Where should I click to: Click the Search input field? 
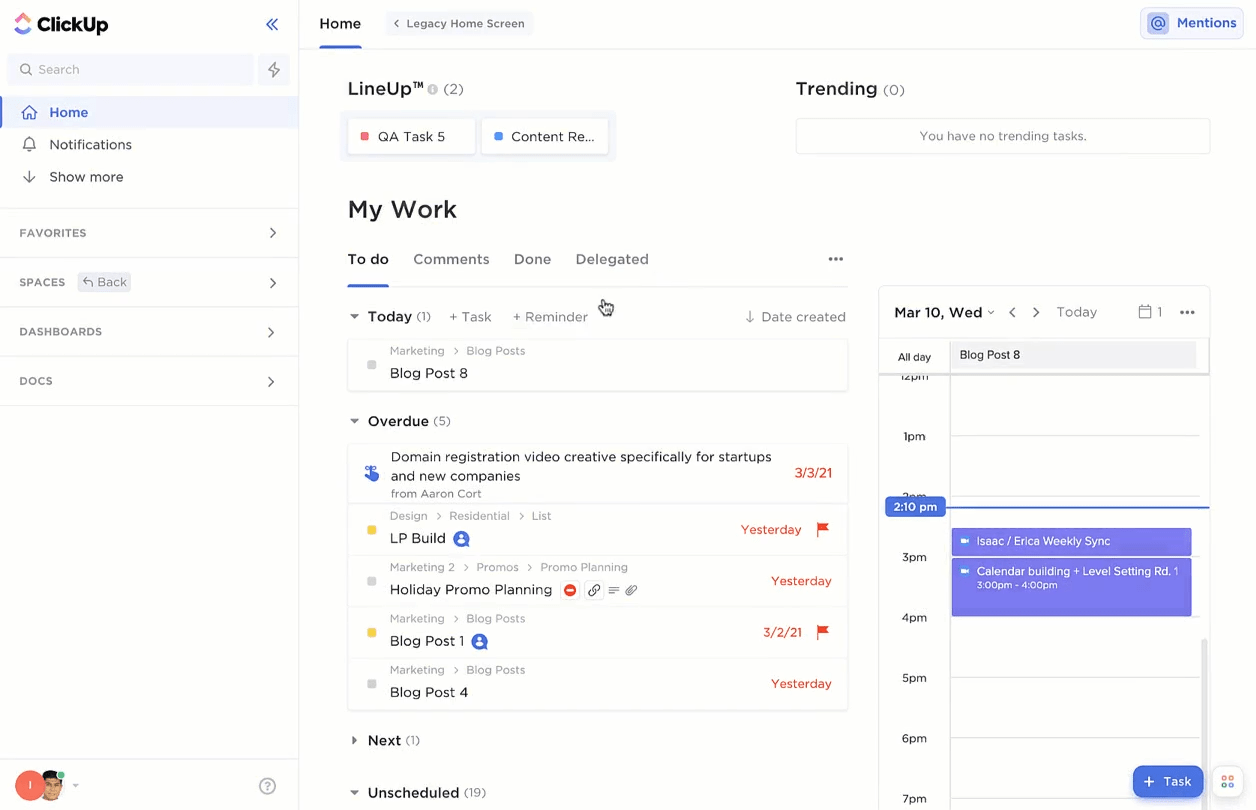pos(131,69)
